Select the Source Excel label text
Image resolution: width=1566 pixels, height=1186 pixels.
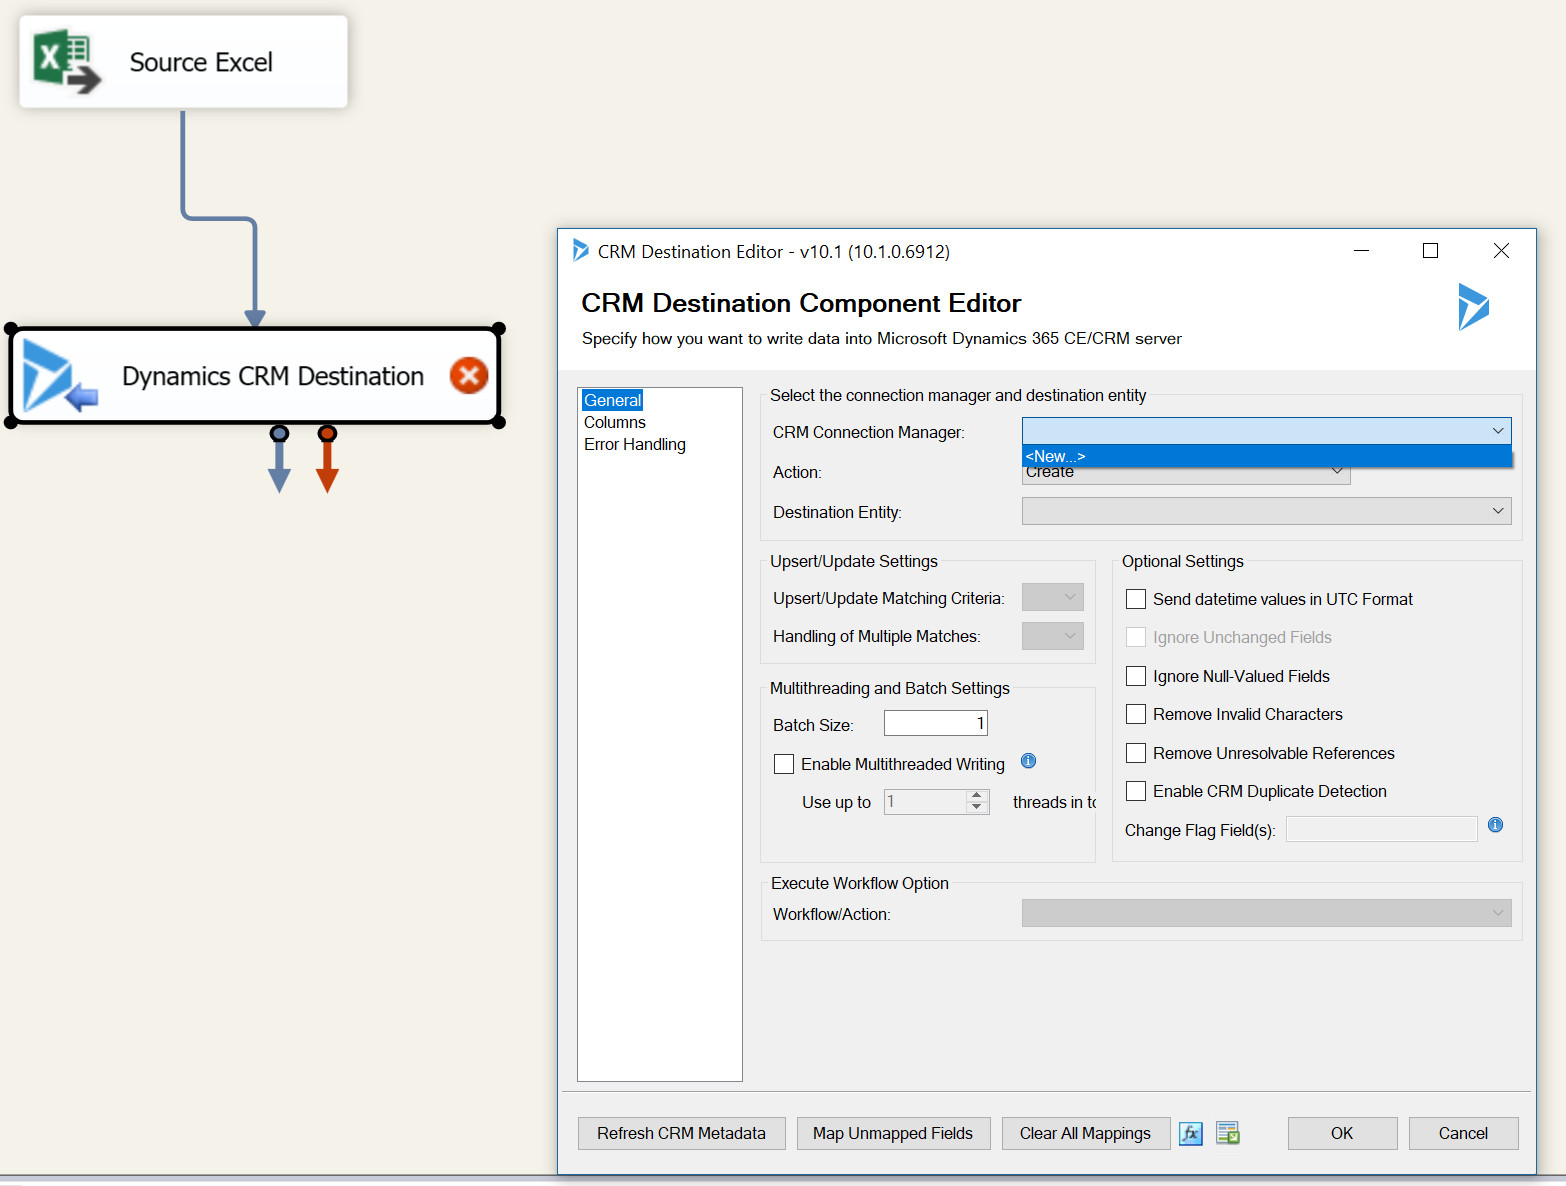(201, 62)
